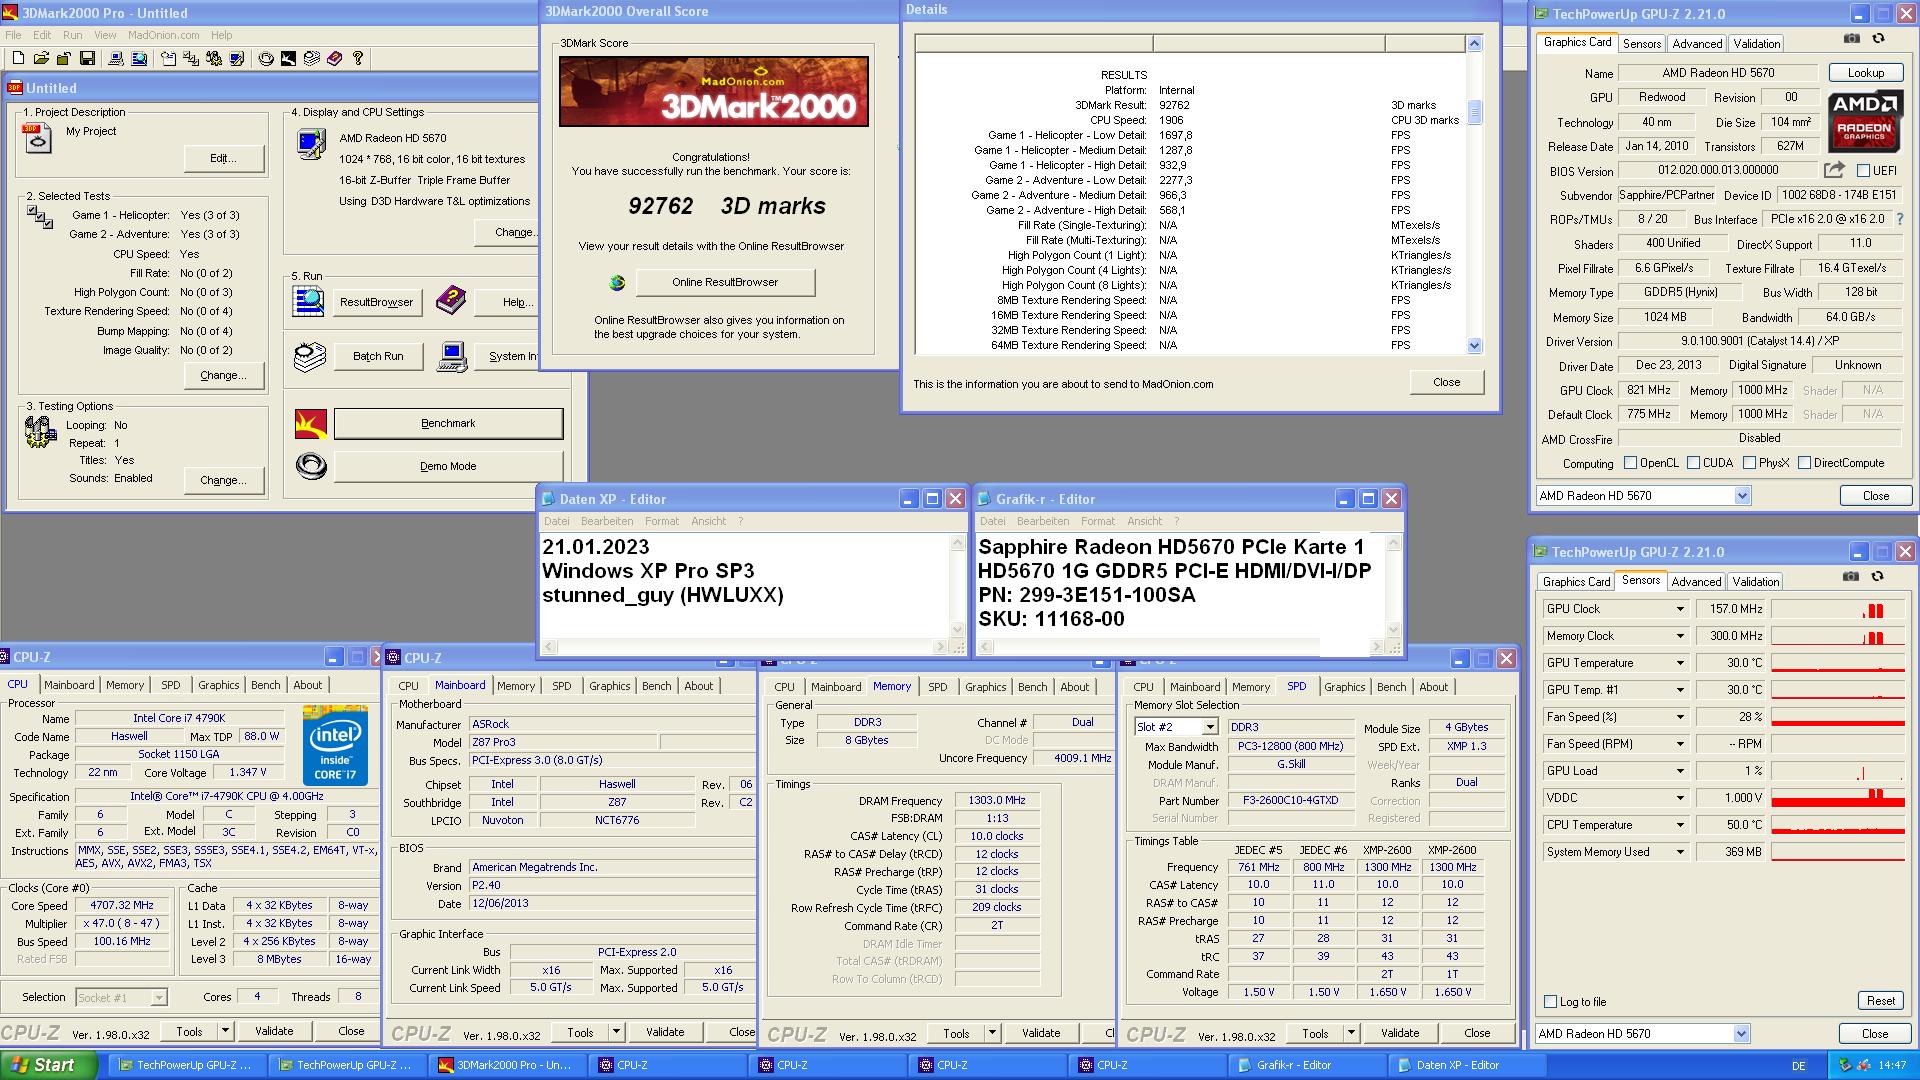The image size is (1920, 1080).
Task: Click the DE language indicator in the taskbar
Action: [1798, 1066]
